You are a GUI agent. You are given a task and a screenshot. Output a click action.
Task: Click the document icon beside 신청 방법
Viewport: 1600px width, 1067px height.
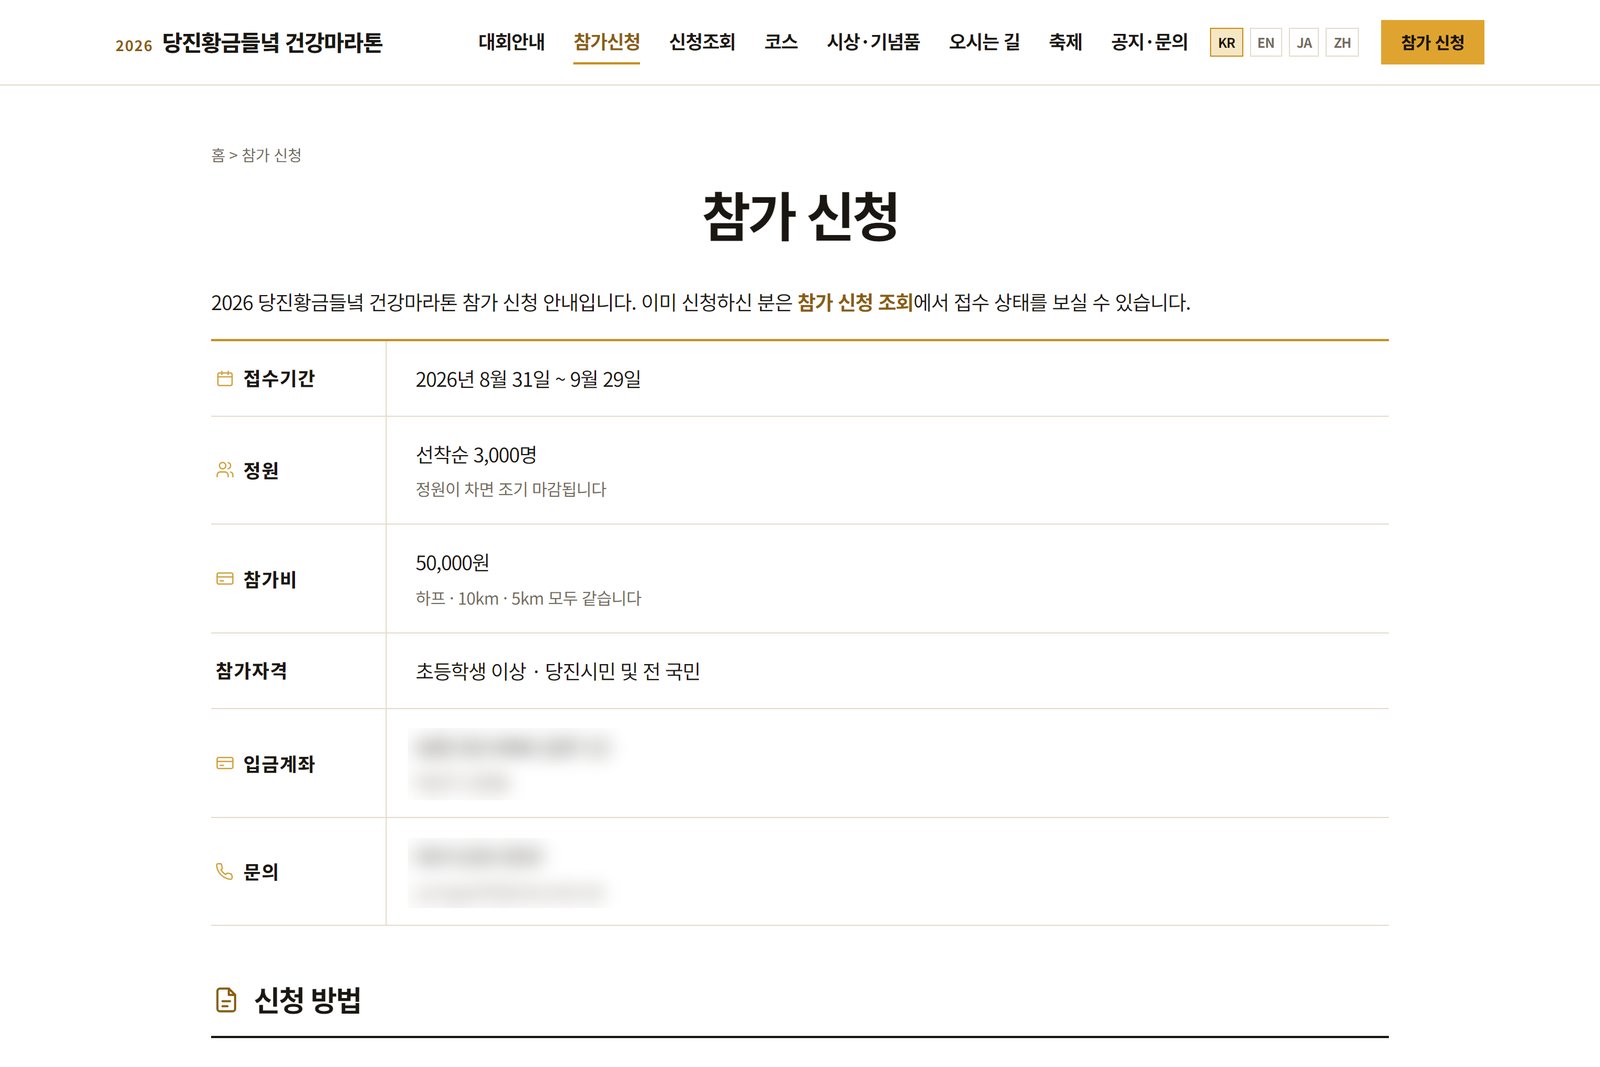(227, 999)
